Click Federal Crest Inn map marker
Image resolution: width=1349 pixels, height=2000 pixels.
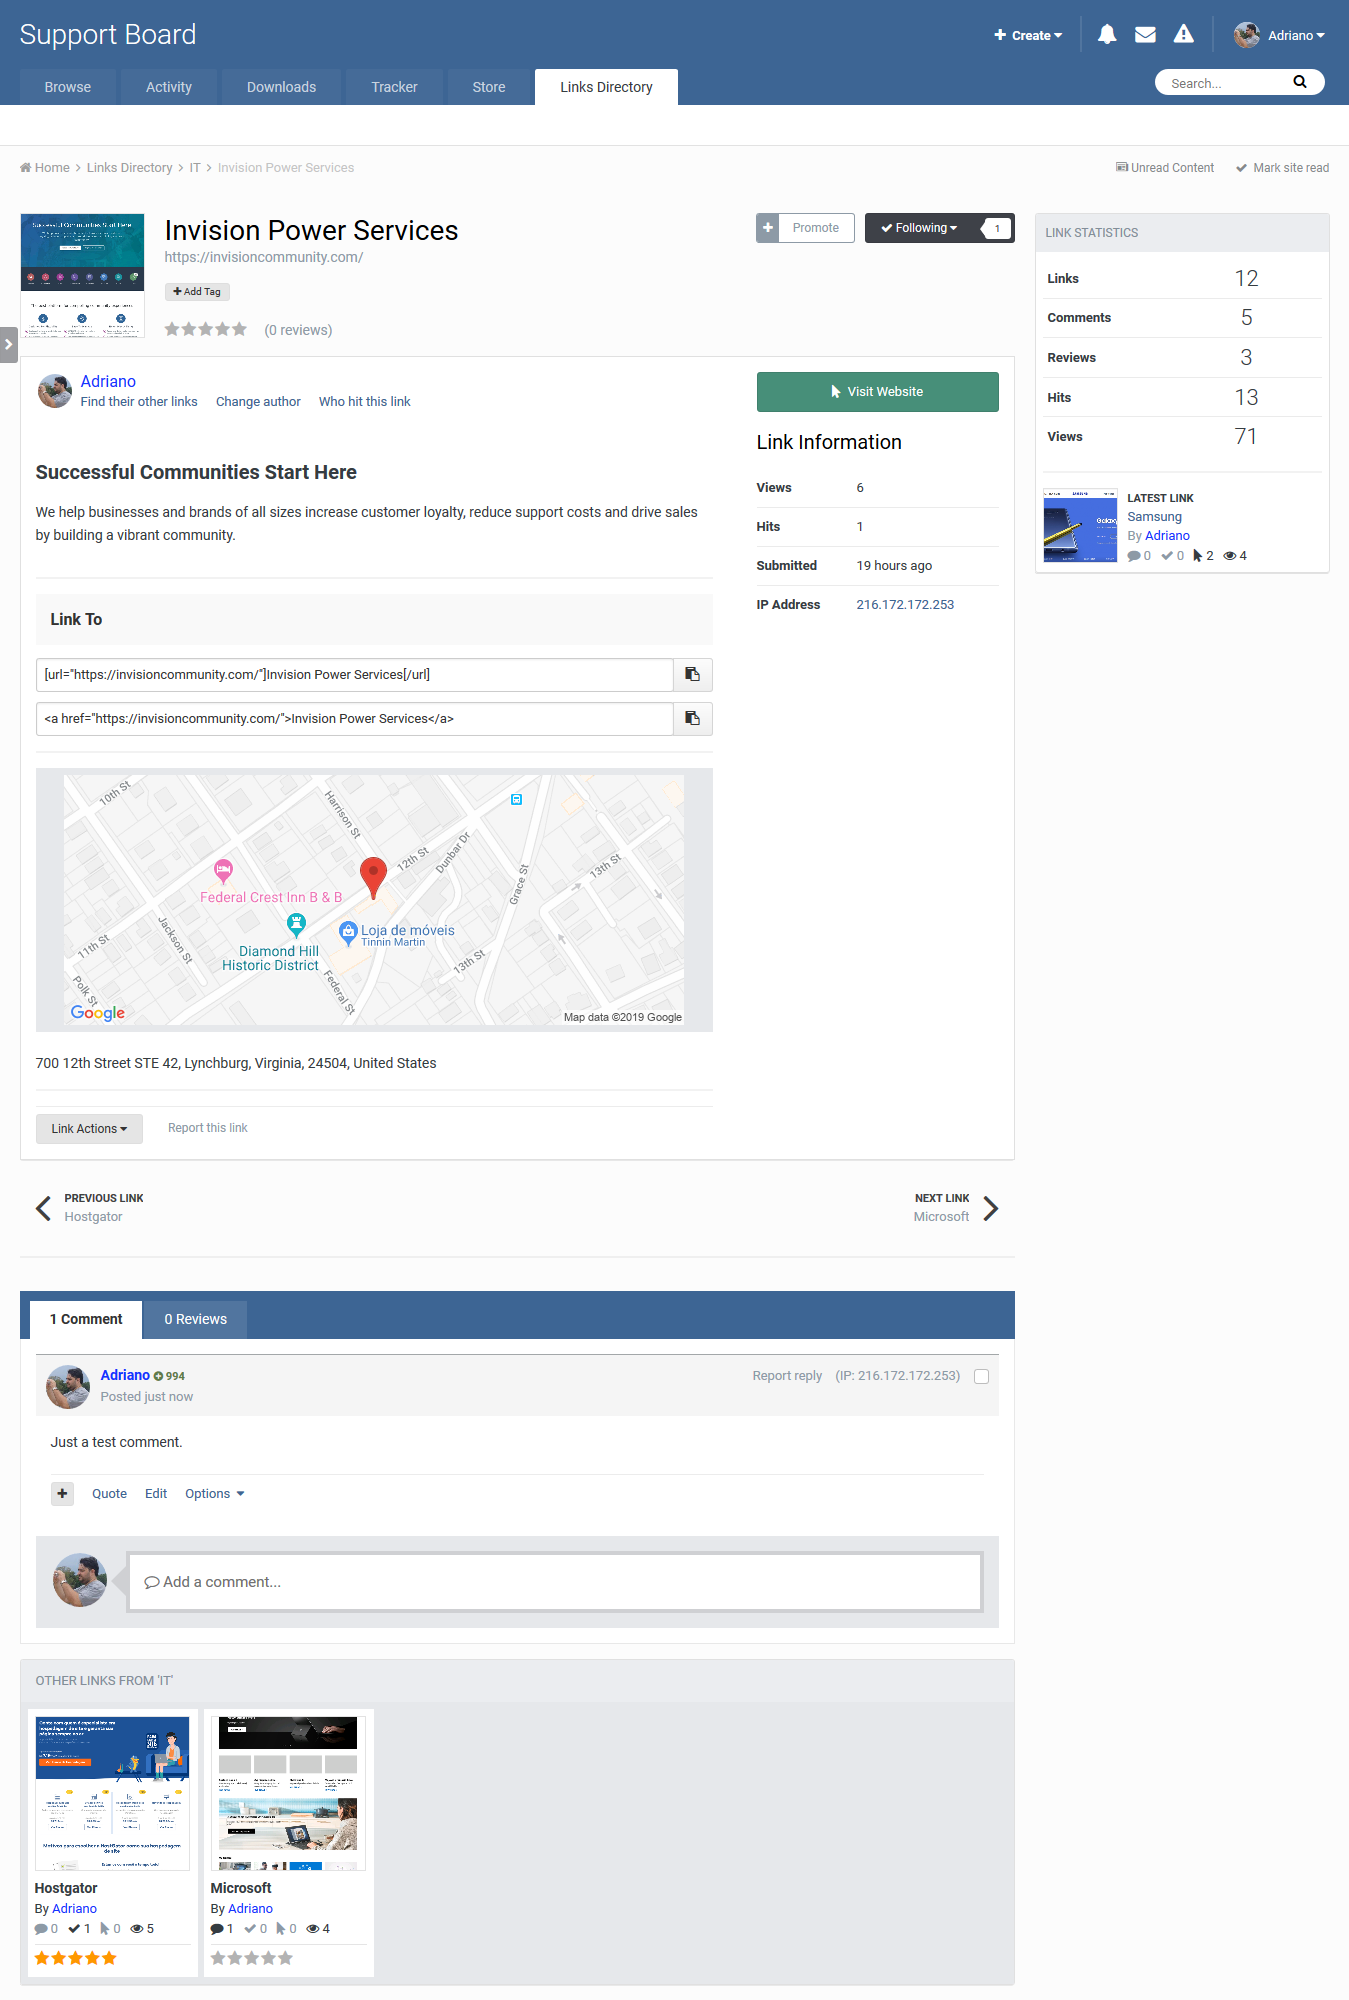click(x=224, y=870)
